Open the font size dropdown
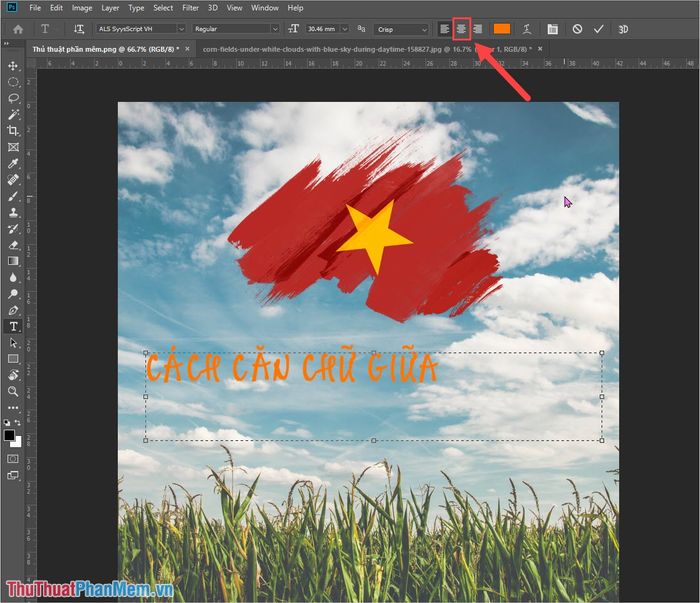 pos(345,29)
